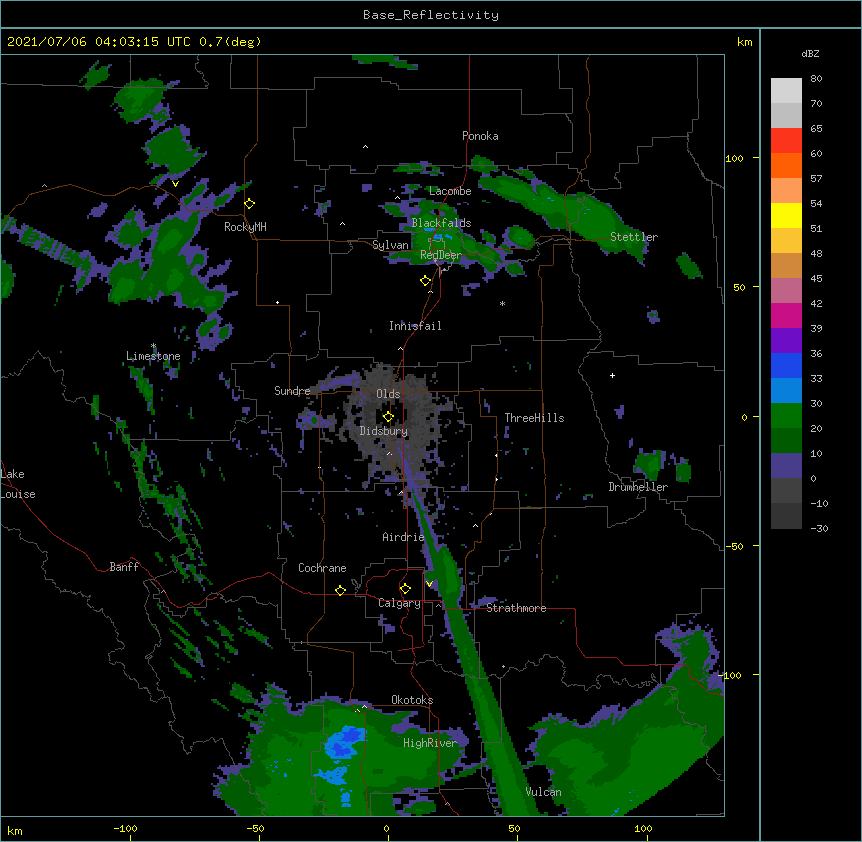Pick the magenta 39-42 dBZ legend swatch

point(786,315)
